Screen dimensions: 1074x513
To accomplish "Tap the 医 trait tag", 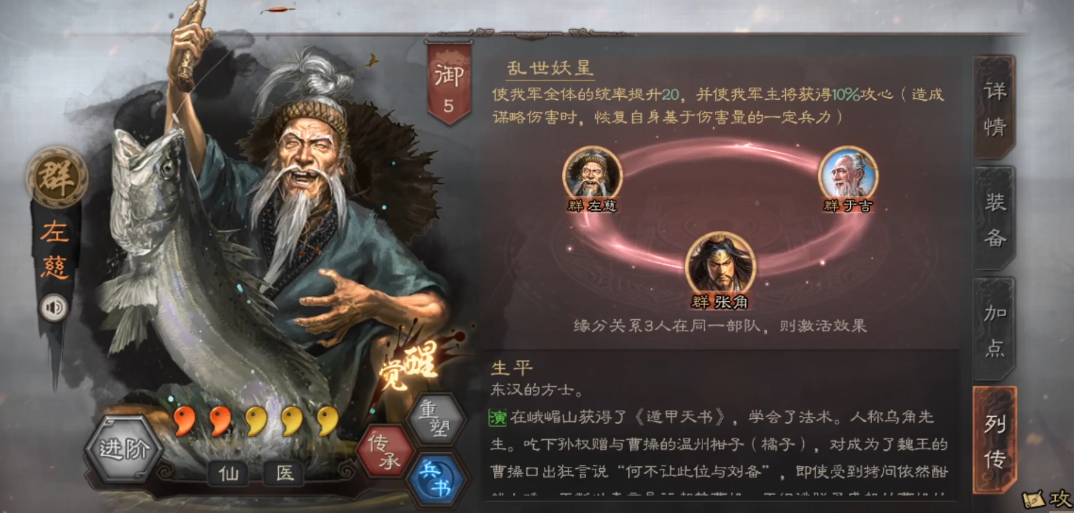I will [x=284, y=473].
